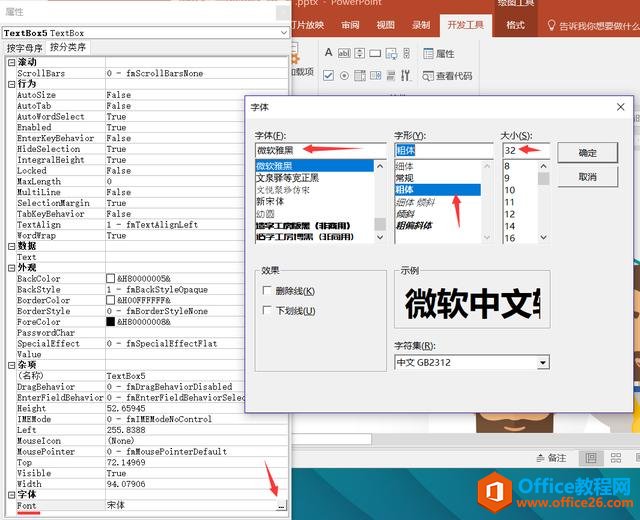
Task: Cancel the font dialog with 取消
Action: click(x=587, y=177)
